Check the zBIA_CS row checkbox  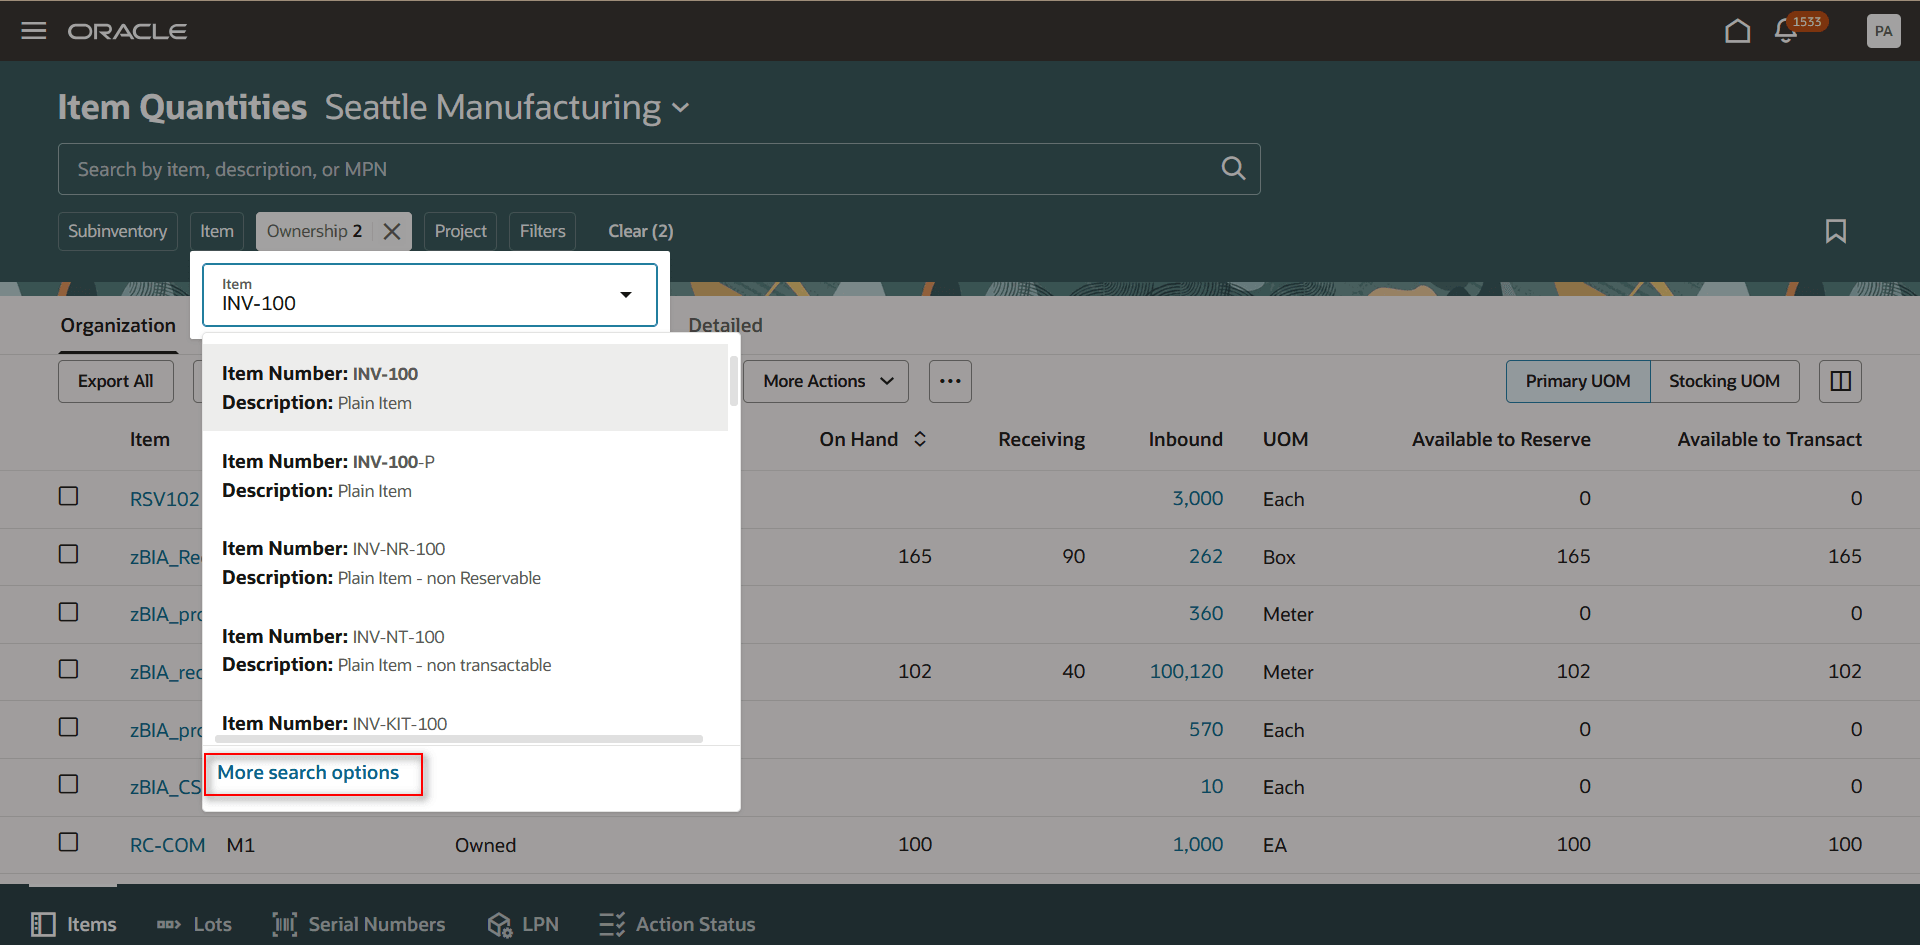pyautogui.click(x=68, y=784)
